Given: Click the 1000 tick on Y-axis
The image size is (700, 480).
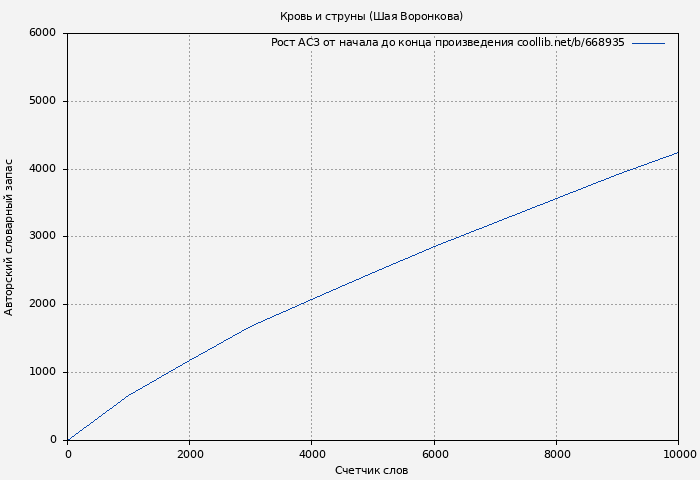Looking at the screenshot, I should pos(42,373).
